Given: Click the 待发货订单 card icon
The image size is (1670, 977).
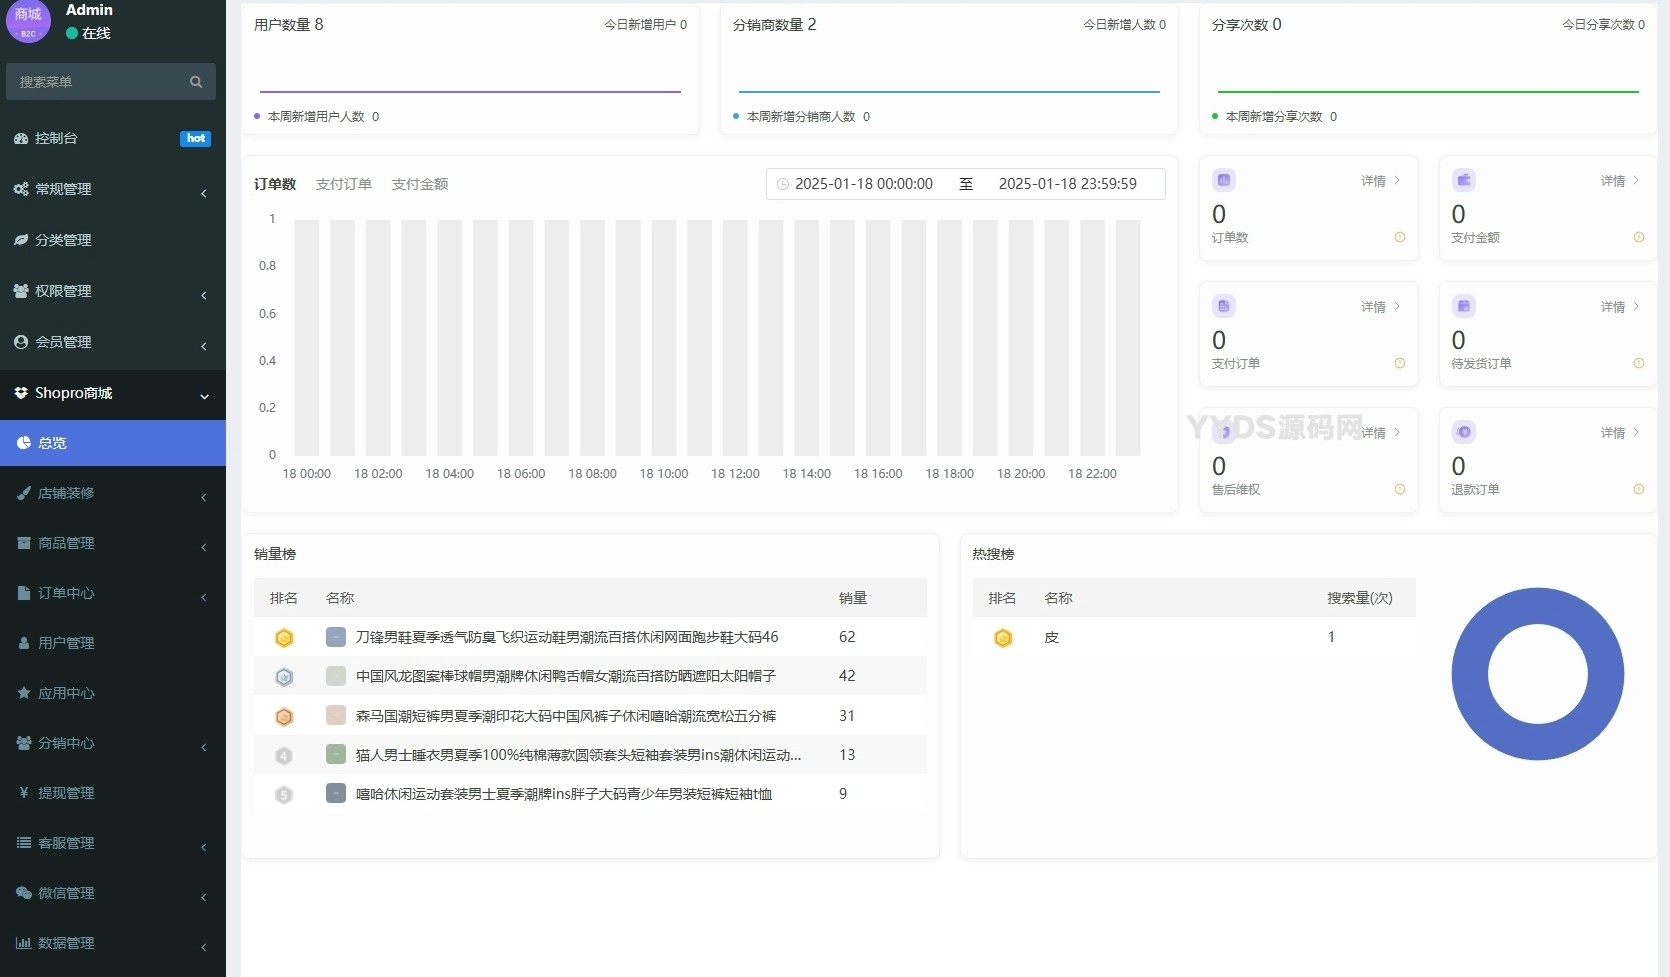Looking at the screenshot, I should (1464, 306).
